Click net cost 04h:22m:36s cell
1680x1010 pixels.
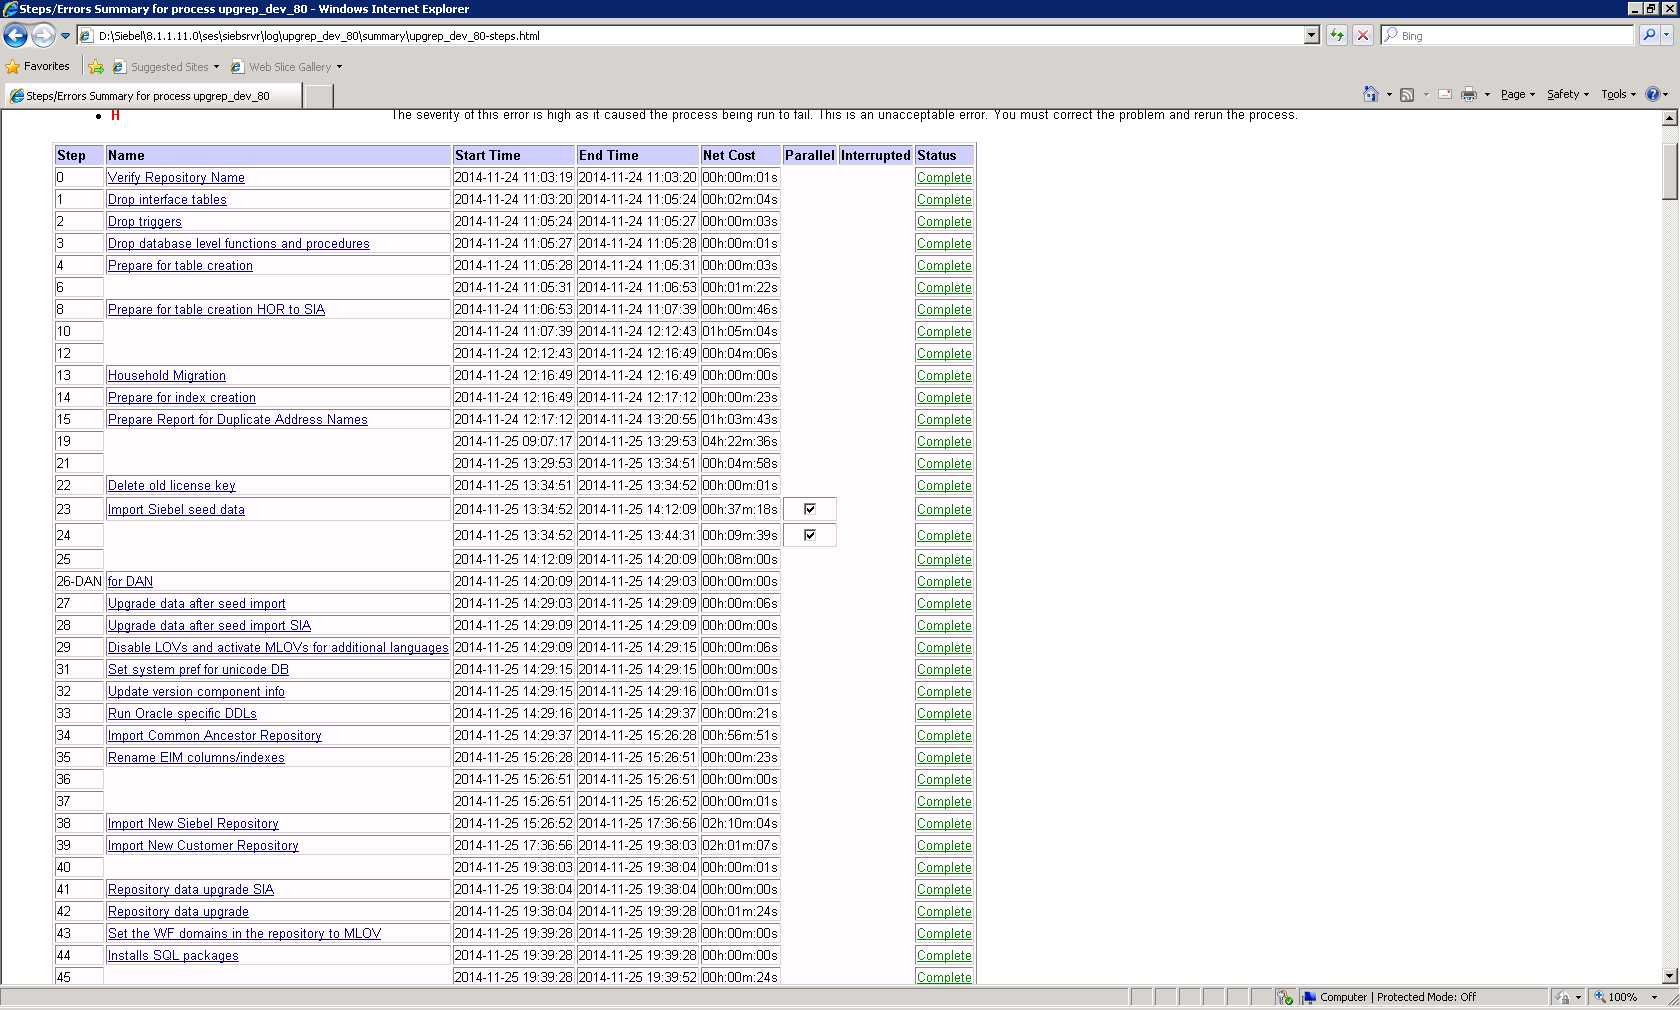[740, 442]
